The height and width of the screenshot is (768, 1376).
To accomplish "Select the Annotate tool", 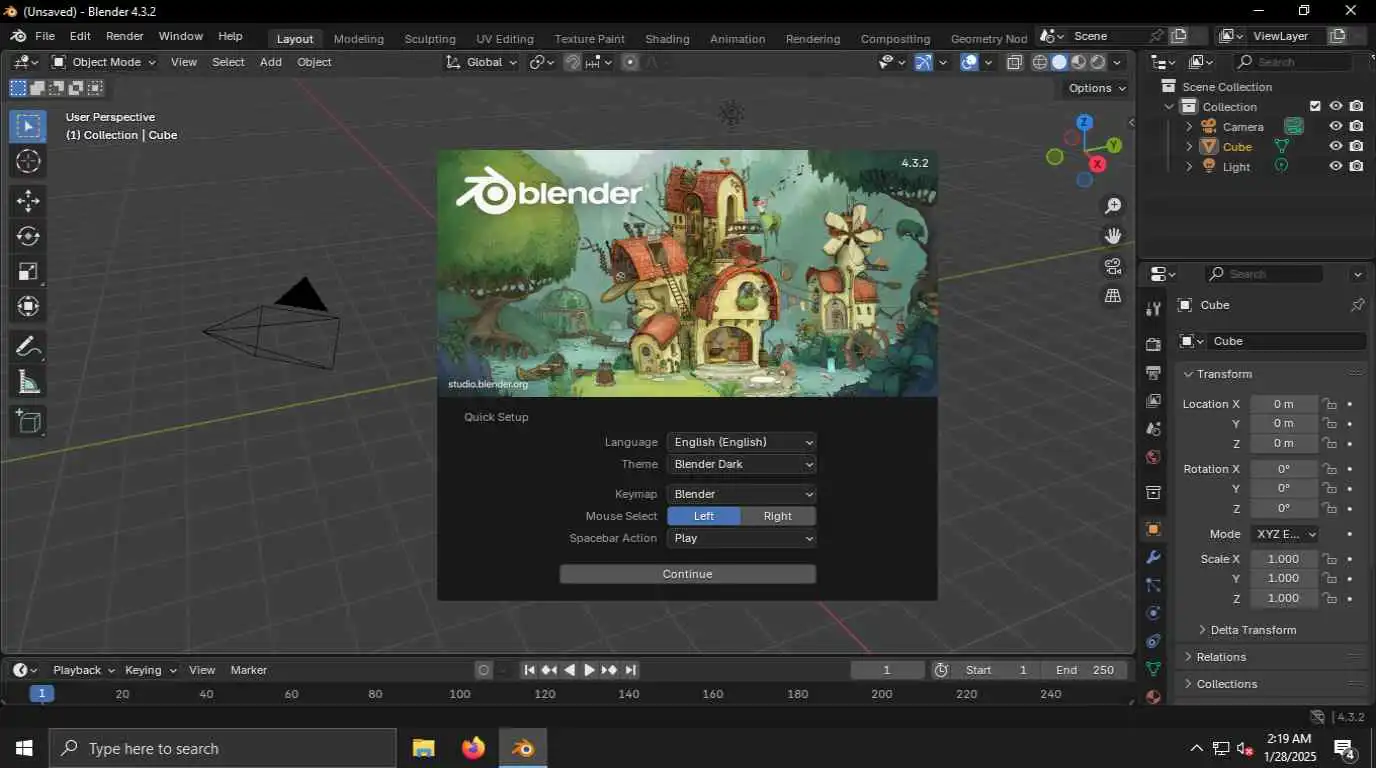I will click(28, 347).
